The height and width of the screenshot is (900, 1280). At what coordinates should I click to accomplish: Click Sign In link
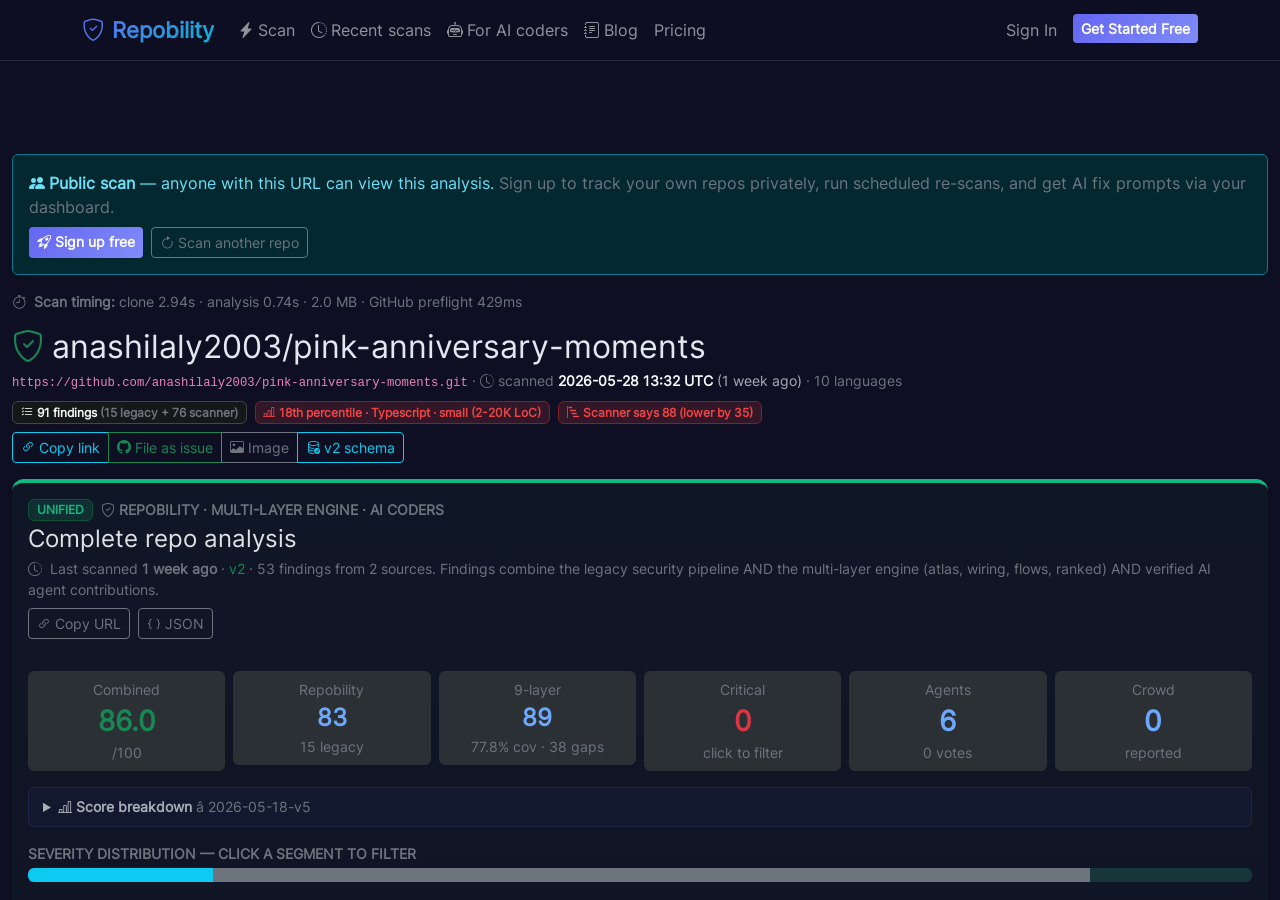click(x=1031, y=30)
